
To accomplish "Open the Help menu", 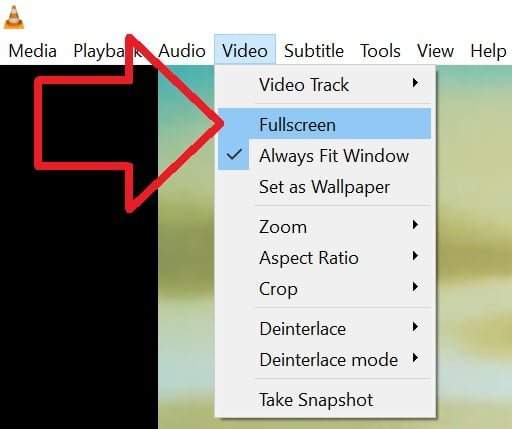I will (488, 51).
